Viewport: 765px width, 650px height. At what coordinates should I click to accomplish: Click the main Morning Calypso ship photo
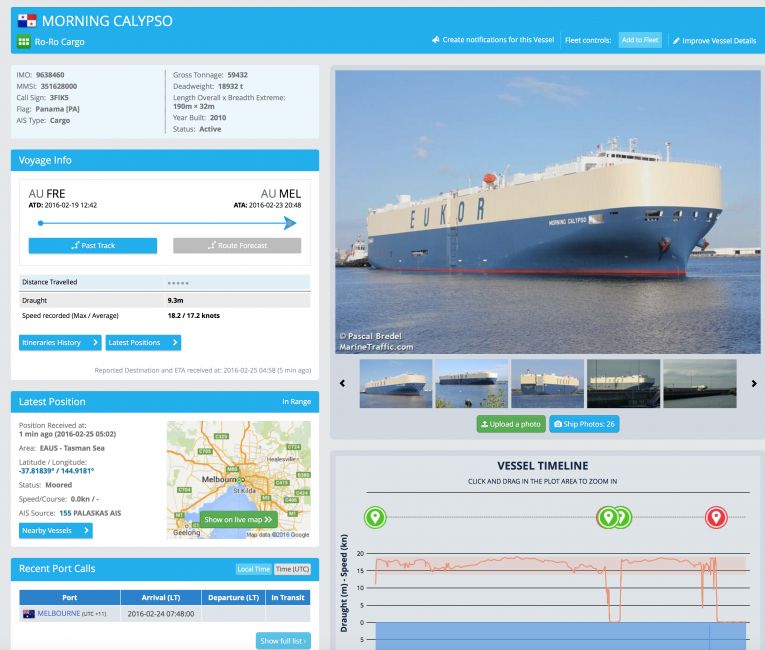point(547,212)
